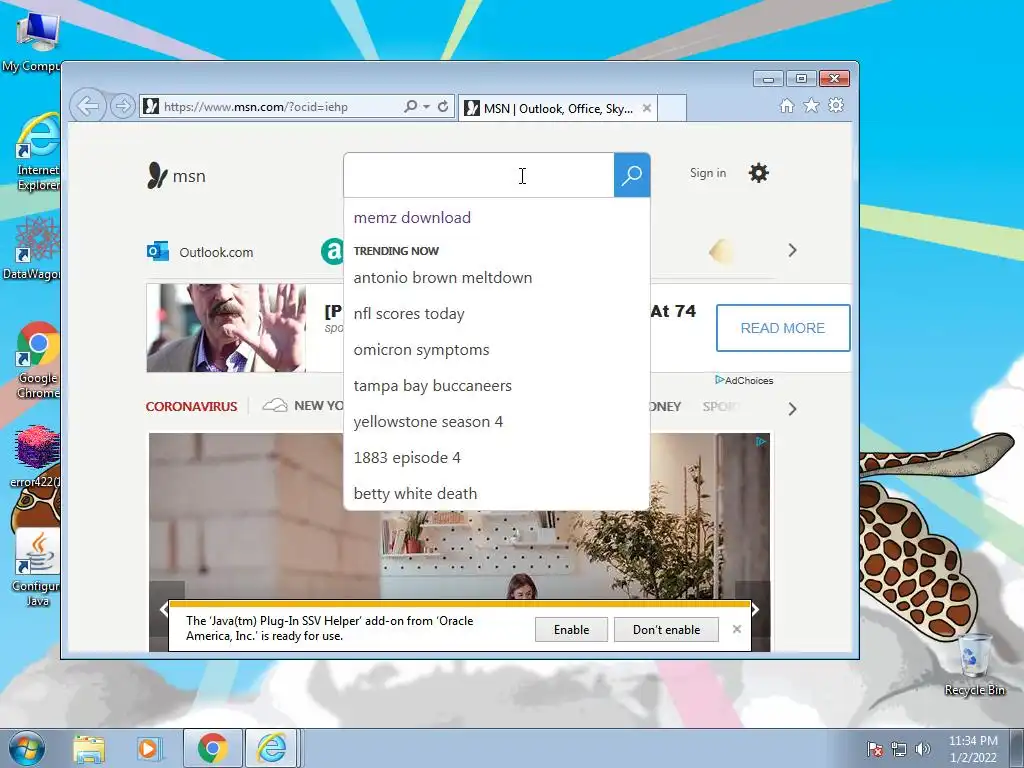Dismiss the add-on notification bar
This screenshot has width=1024, height=768.
tap(737, 629)
